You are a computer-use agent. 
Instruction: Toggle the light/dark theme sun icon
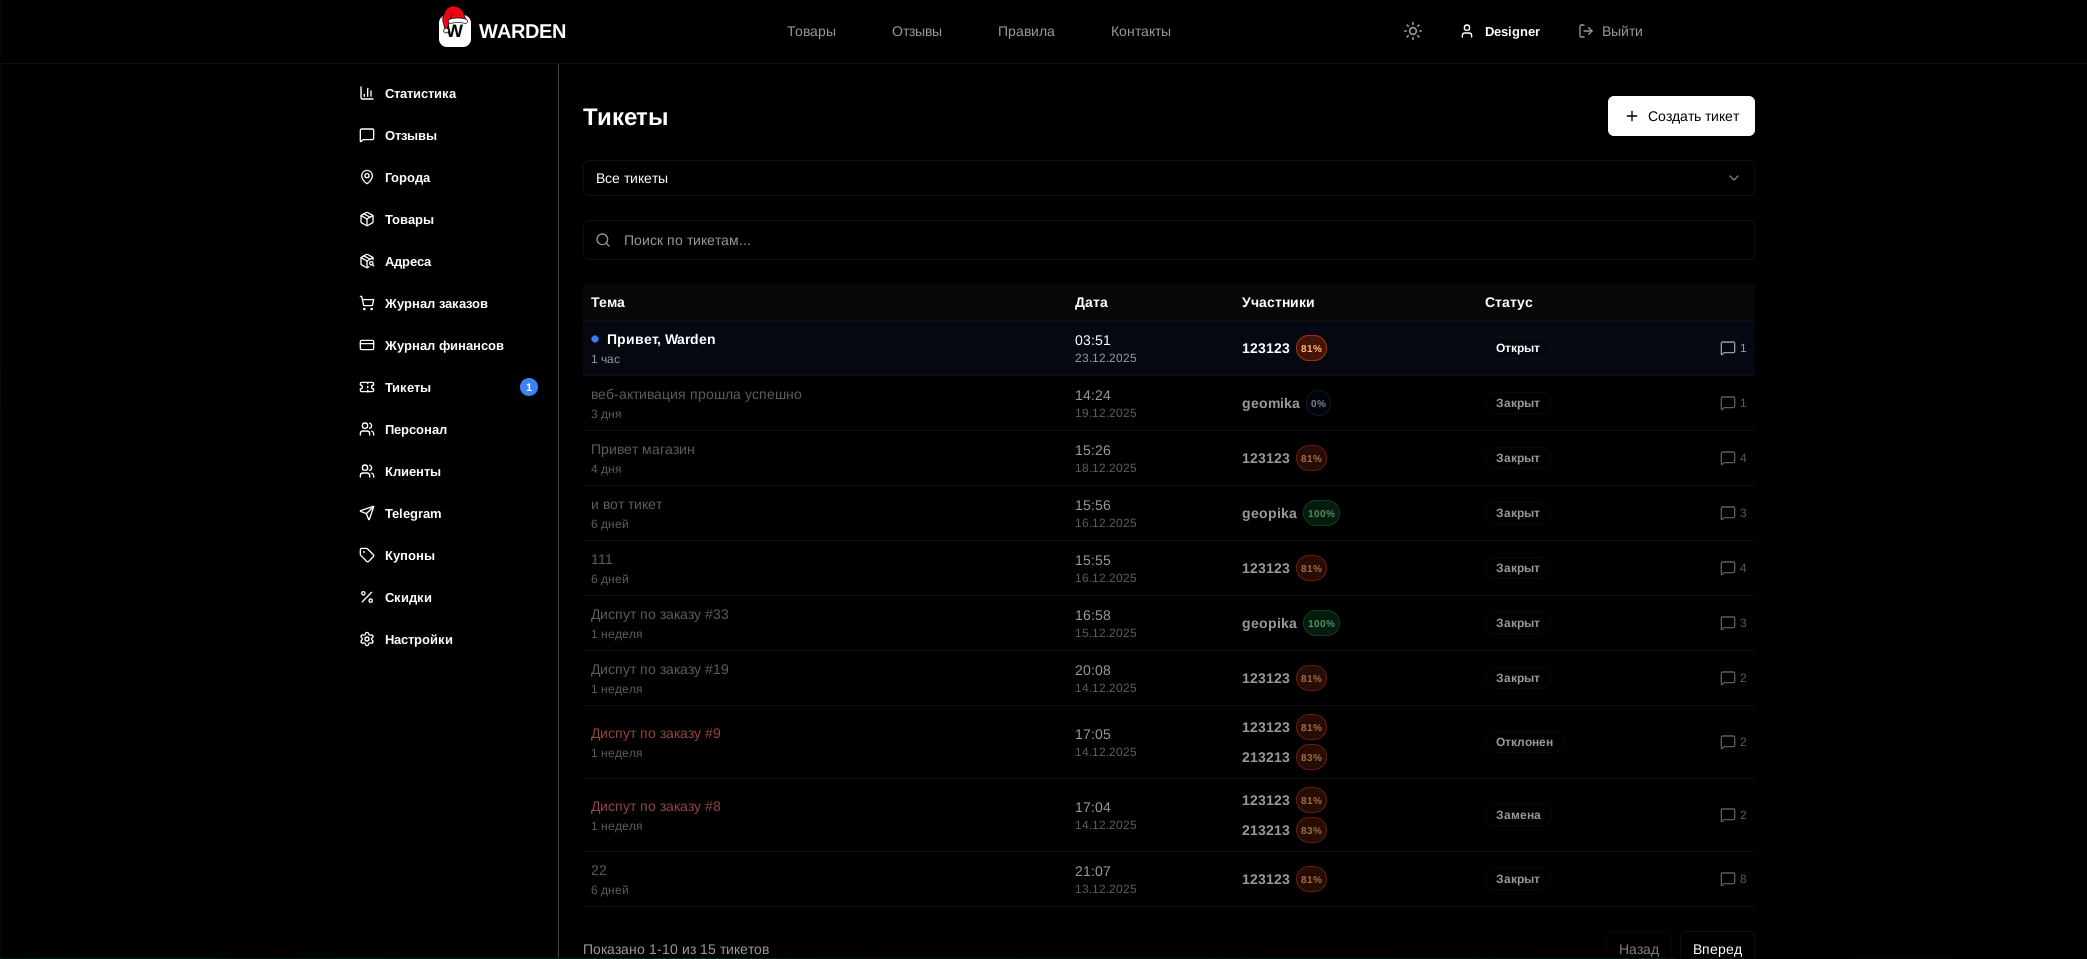(1412, 31)
